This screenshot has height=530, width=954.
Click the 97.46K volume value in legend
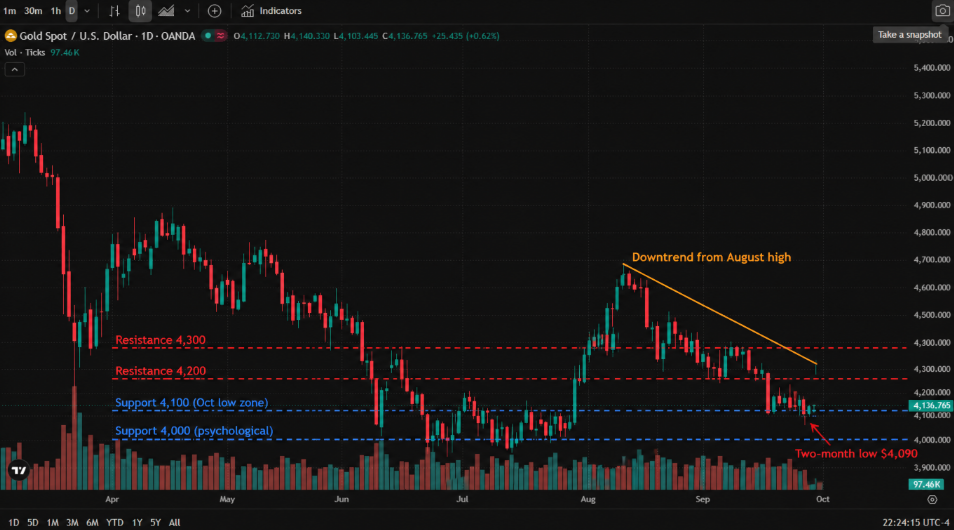[x=64, y=52]
